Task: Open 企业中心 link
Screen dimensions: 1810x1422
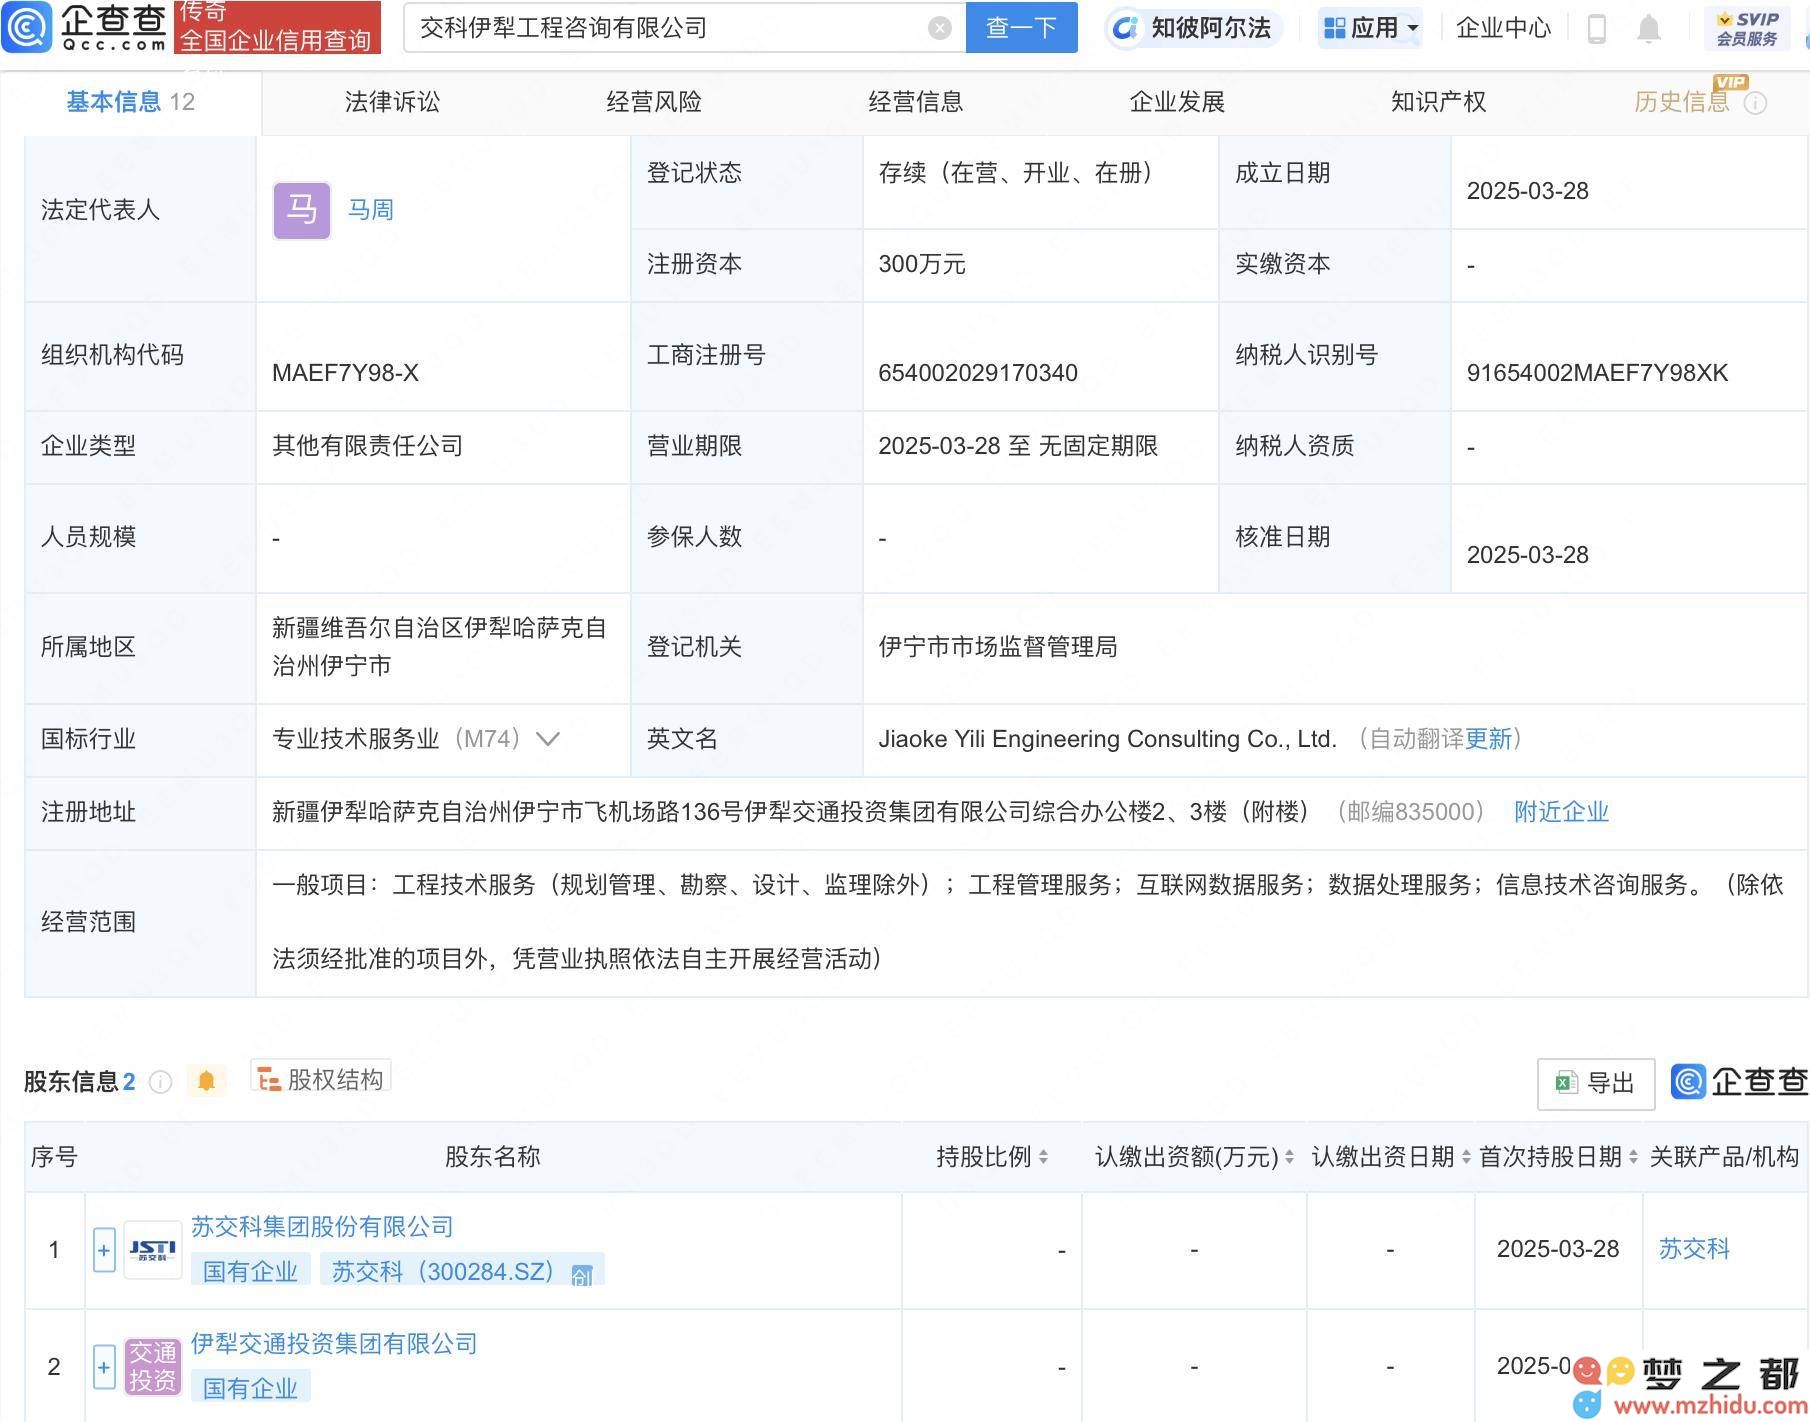Action: [1503, 28]
